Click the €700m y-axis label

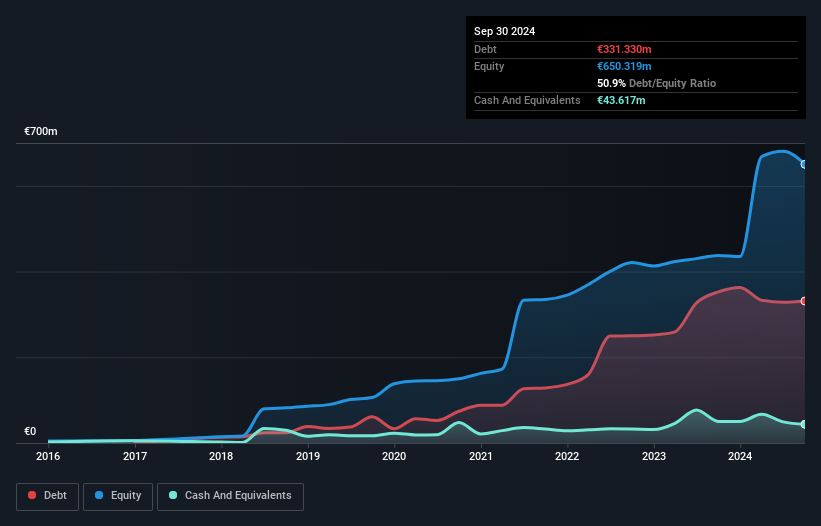click(x=41, y=131)
